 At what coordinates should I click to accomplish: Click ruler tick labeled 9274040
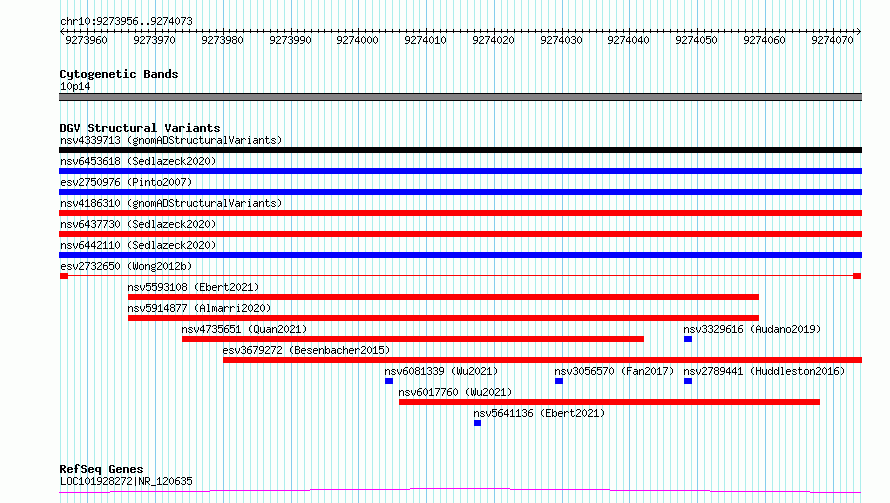tap(629, 40)
